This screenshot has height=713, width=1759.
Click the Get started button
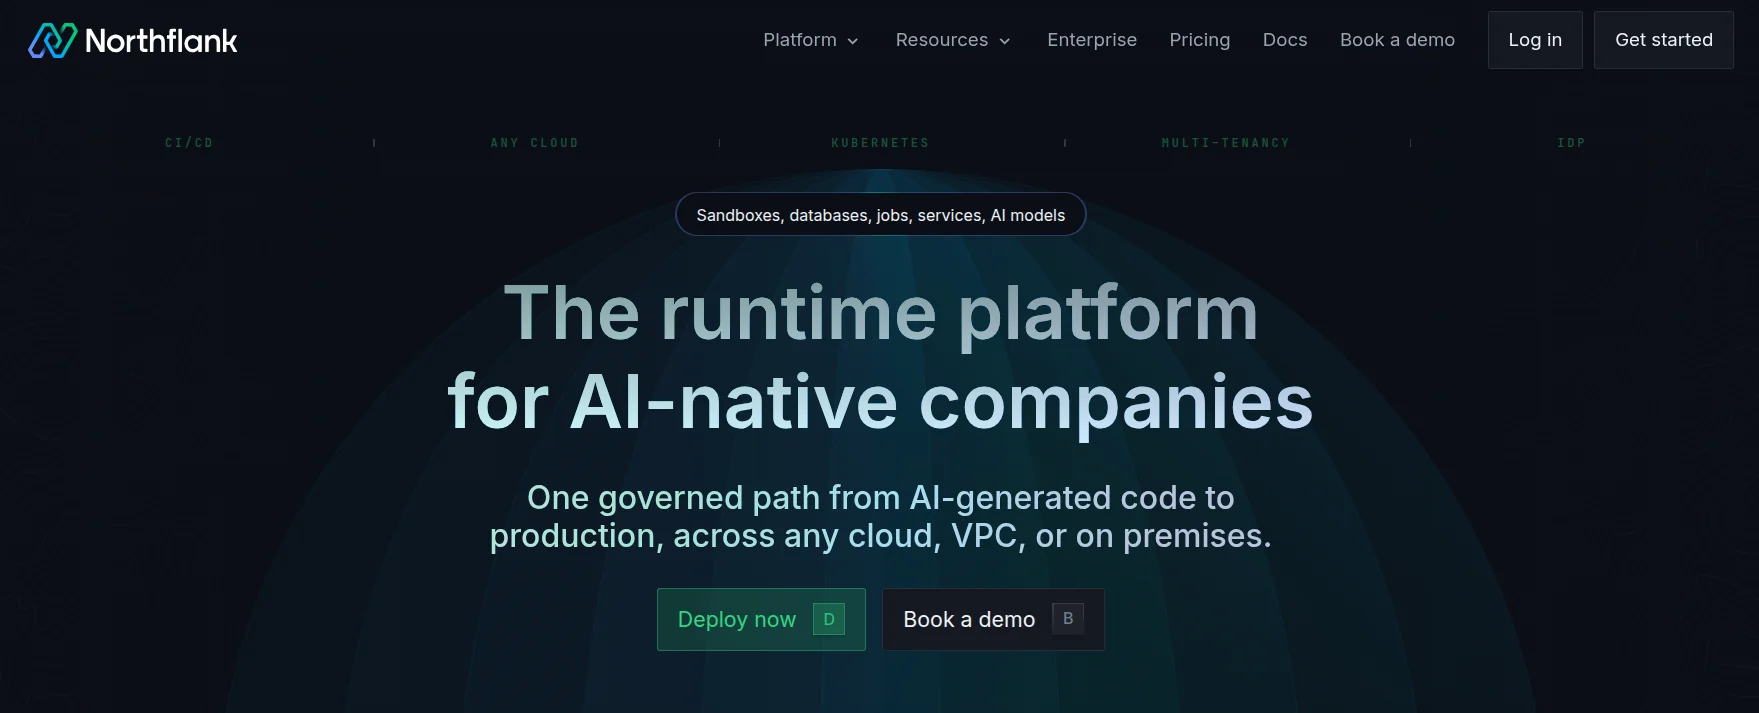[1664, 40]
